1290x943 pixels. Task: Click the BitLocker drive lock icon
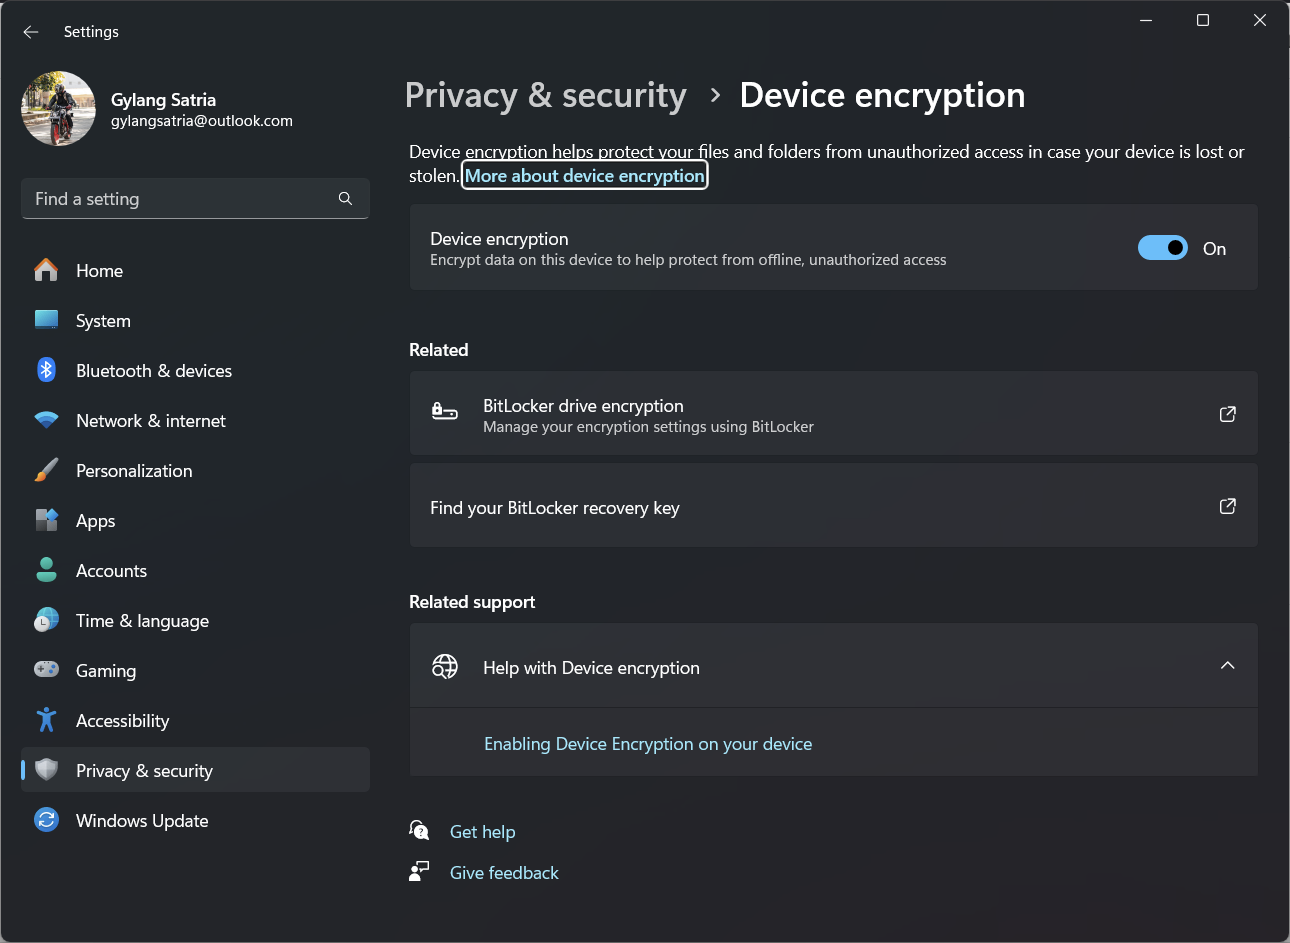(x=444, y=411)
